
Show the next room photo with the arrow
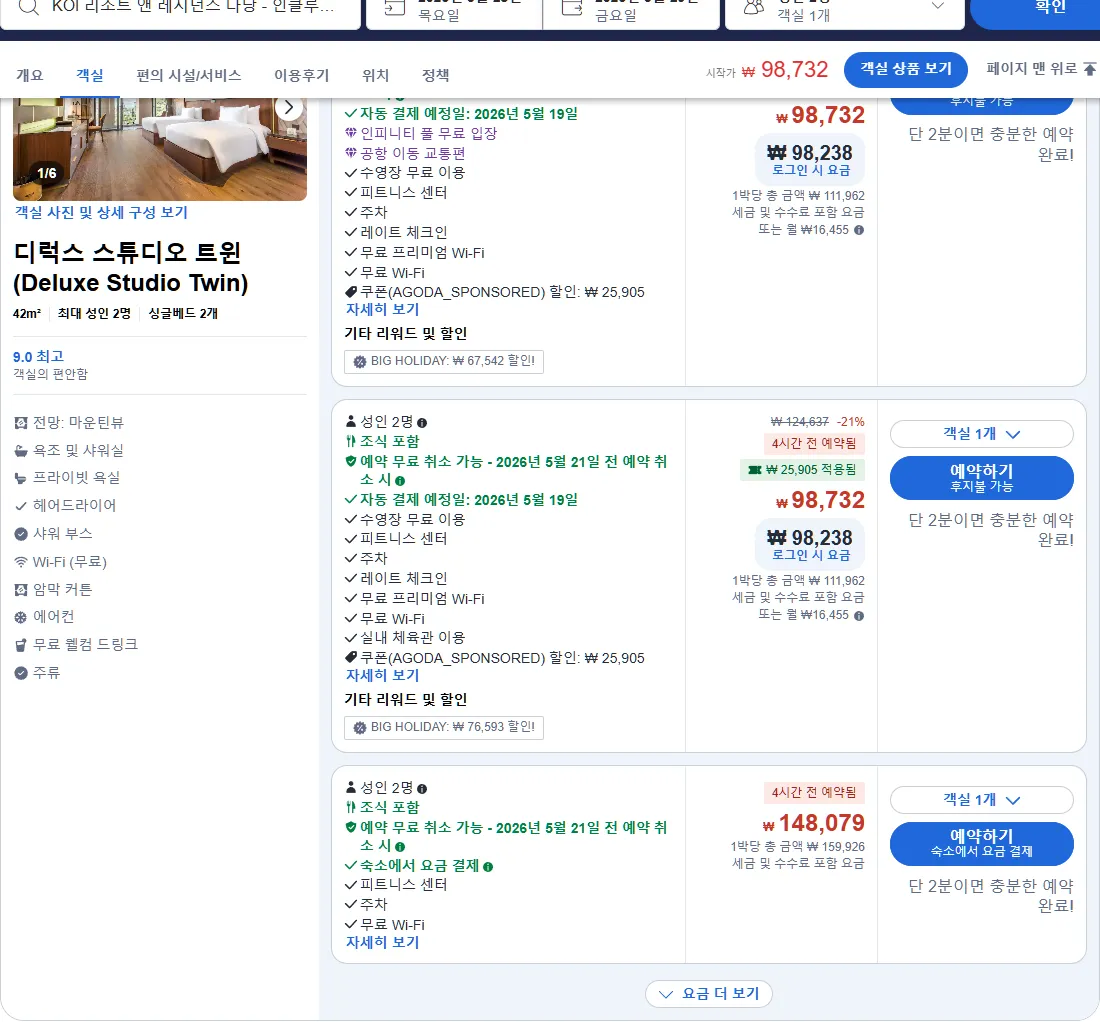point(288,108)
